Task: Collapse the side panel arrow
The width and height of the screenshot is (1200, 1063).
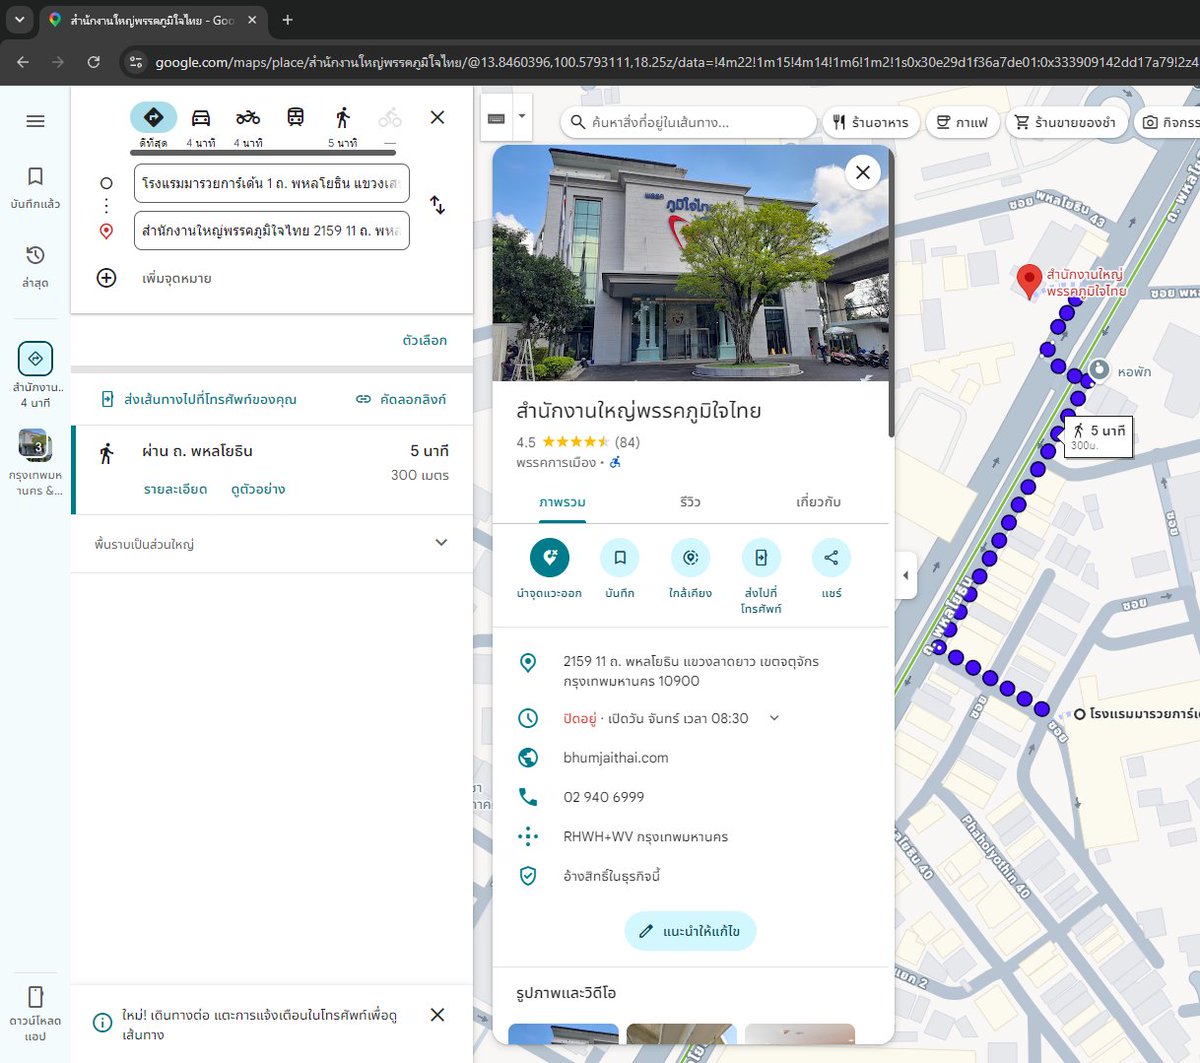Action: coord(905,575)
